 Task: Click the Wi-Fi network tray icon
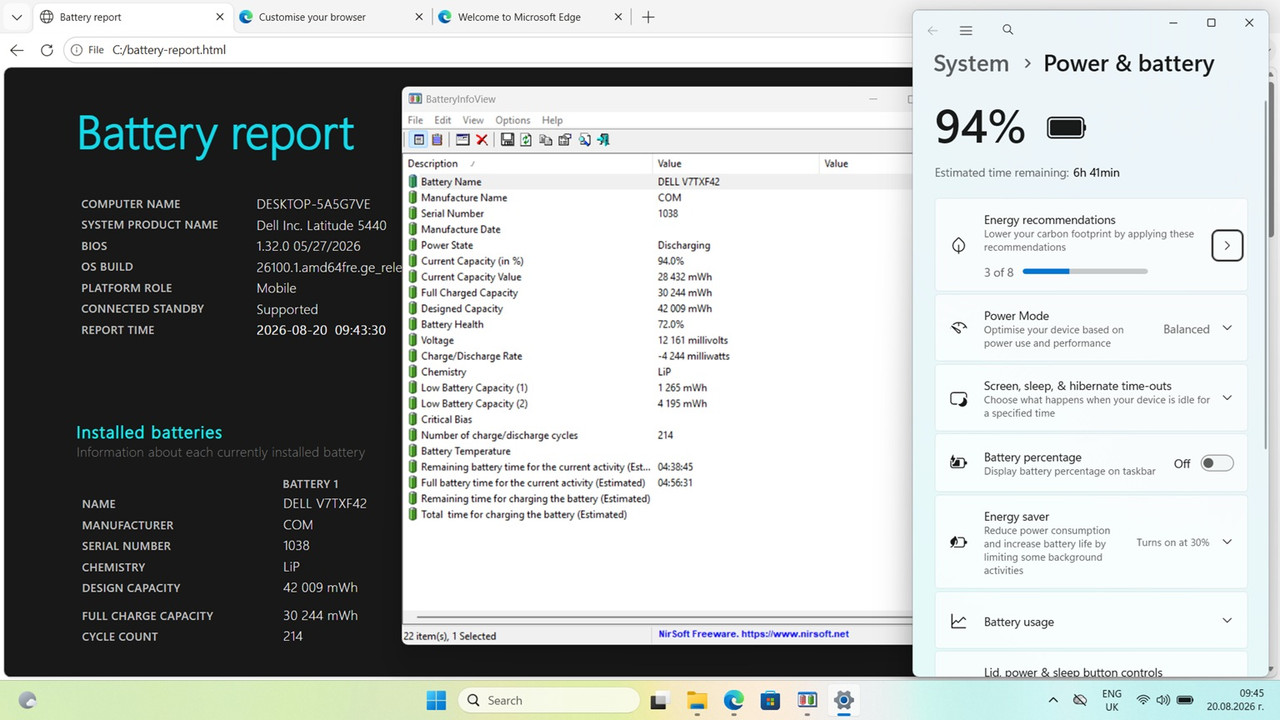click(1143, 700)
